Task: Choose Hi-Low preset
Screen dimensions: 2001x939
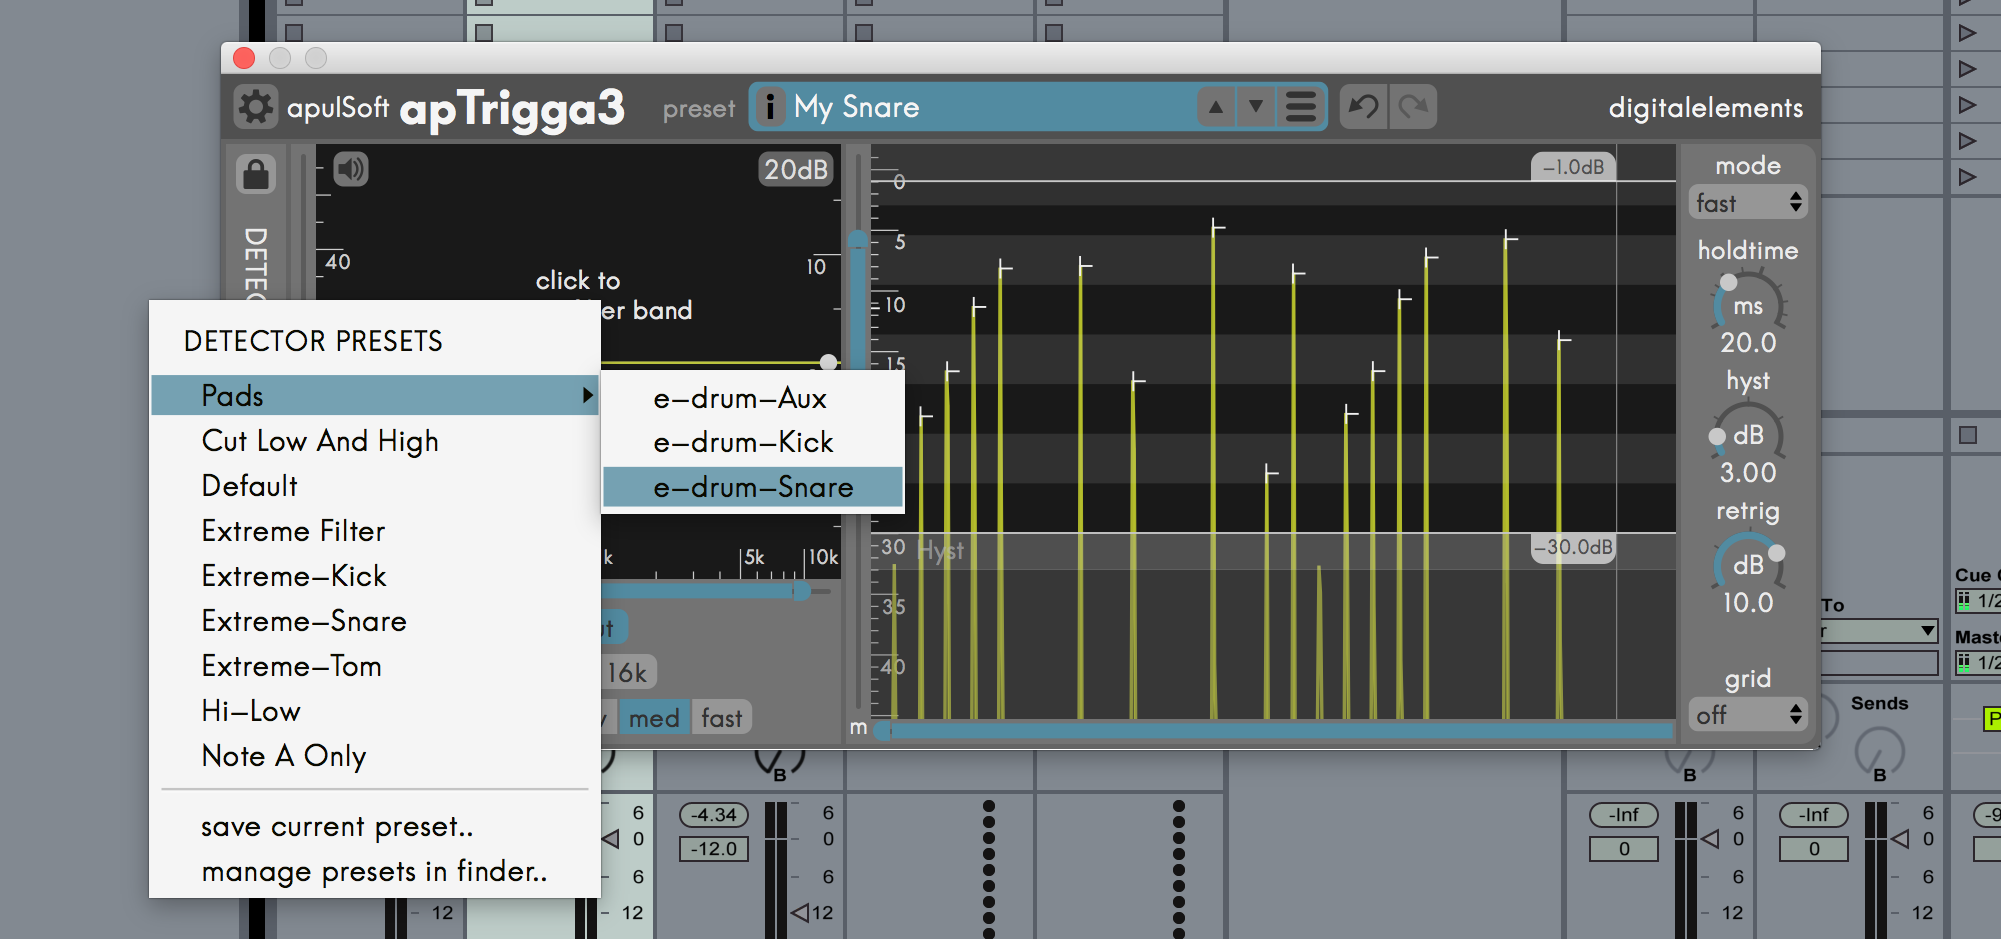Action: pos(251,711)
